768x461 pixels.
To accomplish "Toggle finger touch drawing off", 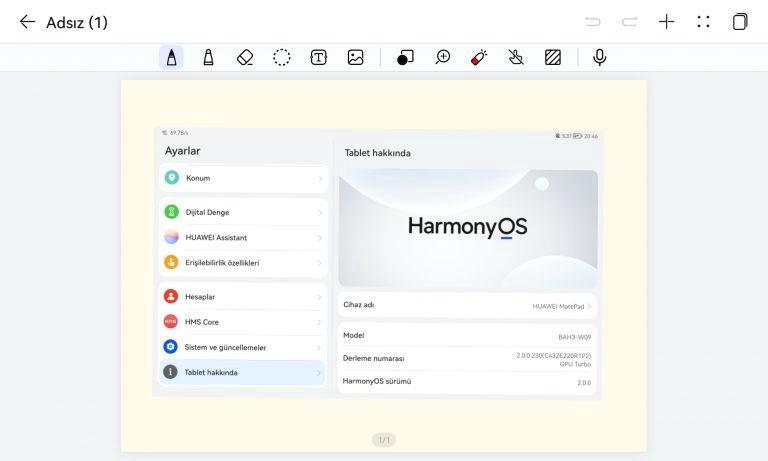I will click(x=516, y=57).
